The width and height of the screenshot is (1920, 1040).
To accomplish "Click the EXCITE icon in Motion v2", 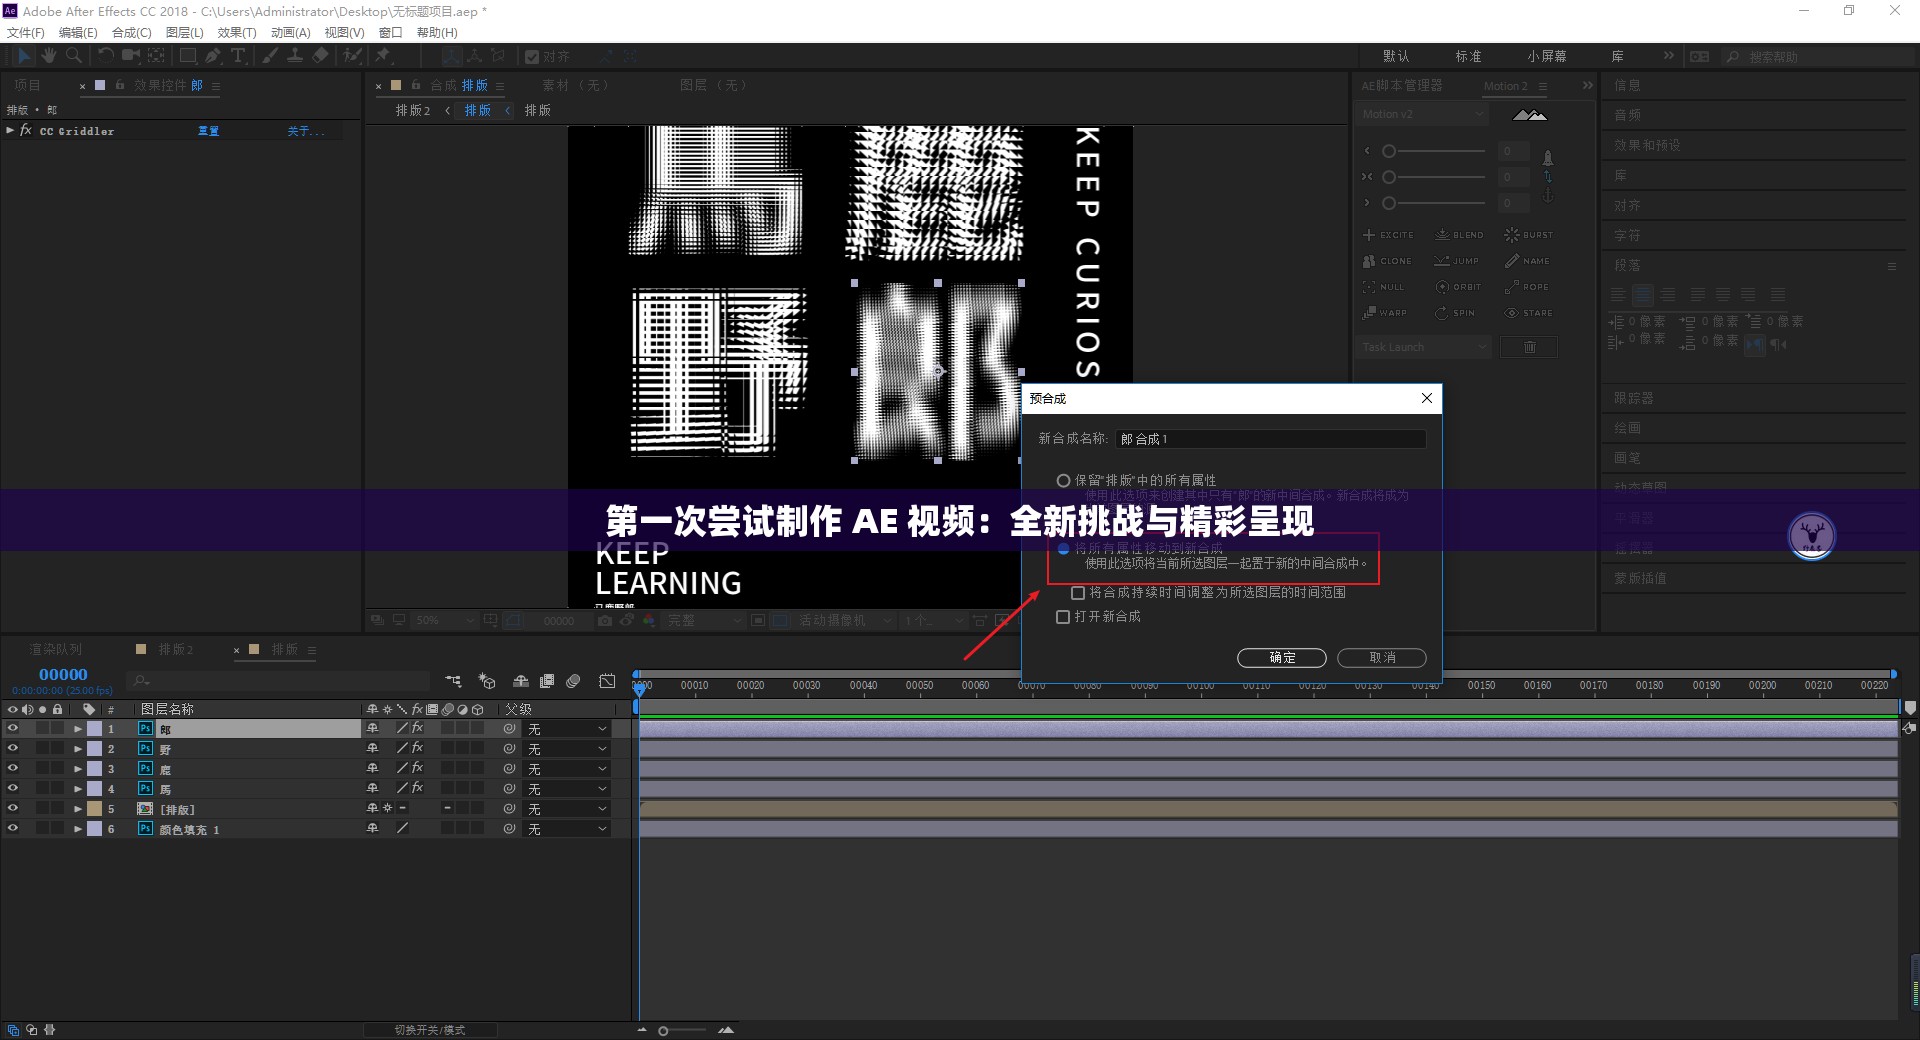I will (x=1369, y=235).
